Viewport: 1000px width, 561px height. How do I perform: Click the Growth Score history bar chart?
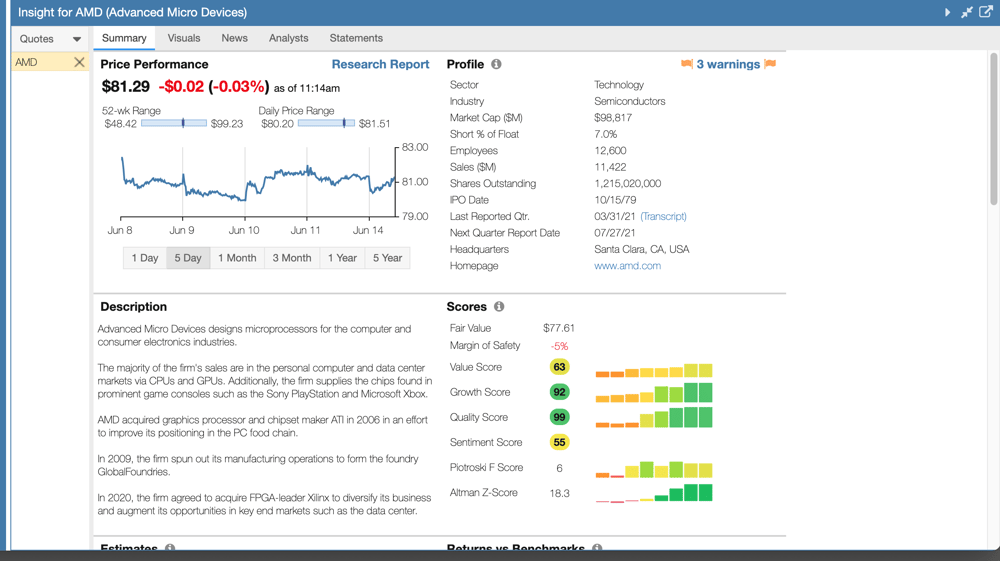pos(654,392)
